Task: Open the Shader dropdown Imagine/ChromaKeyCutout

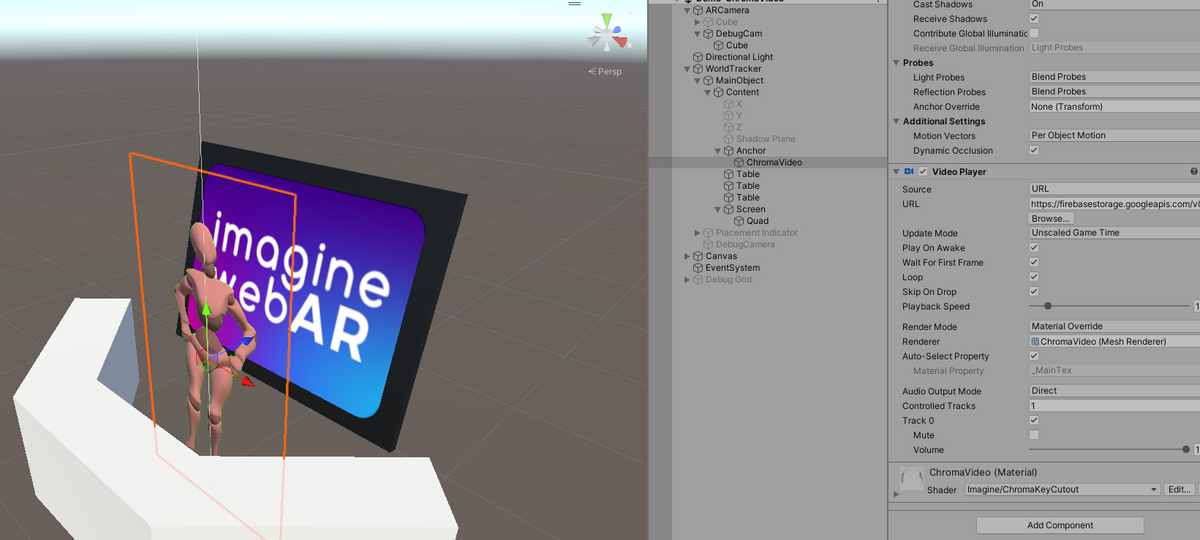Action: pos(1062,490)
